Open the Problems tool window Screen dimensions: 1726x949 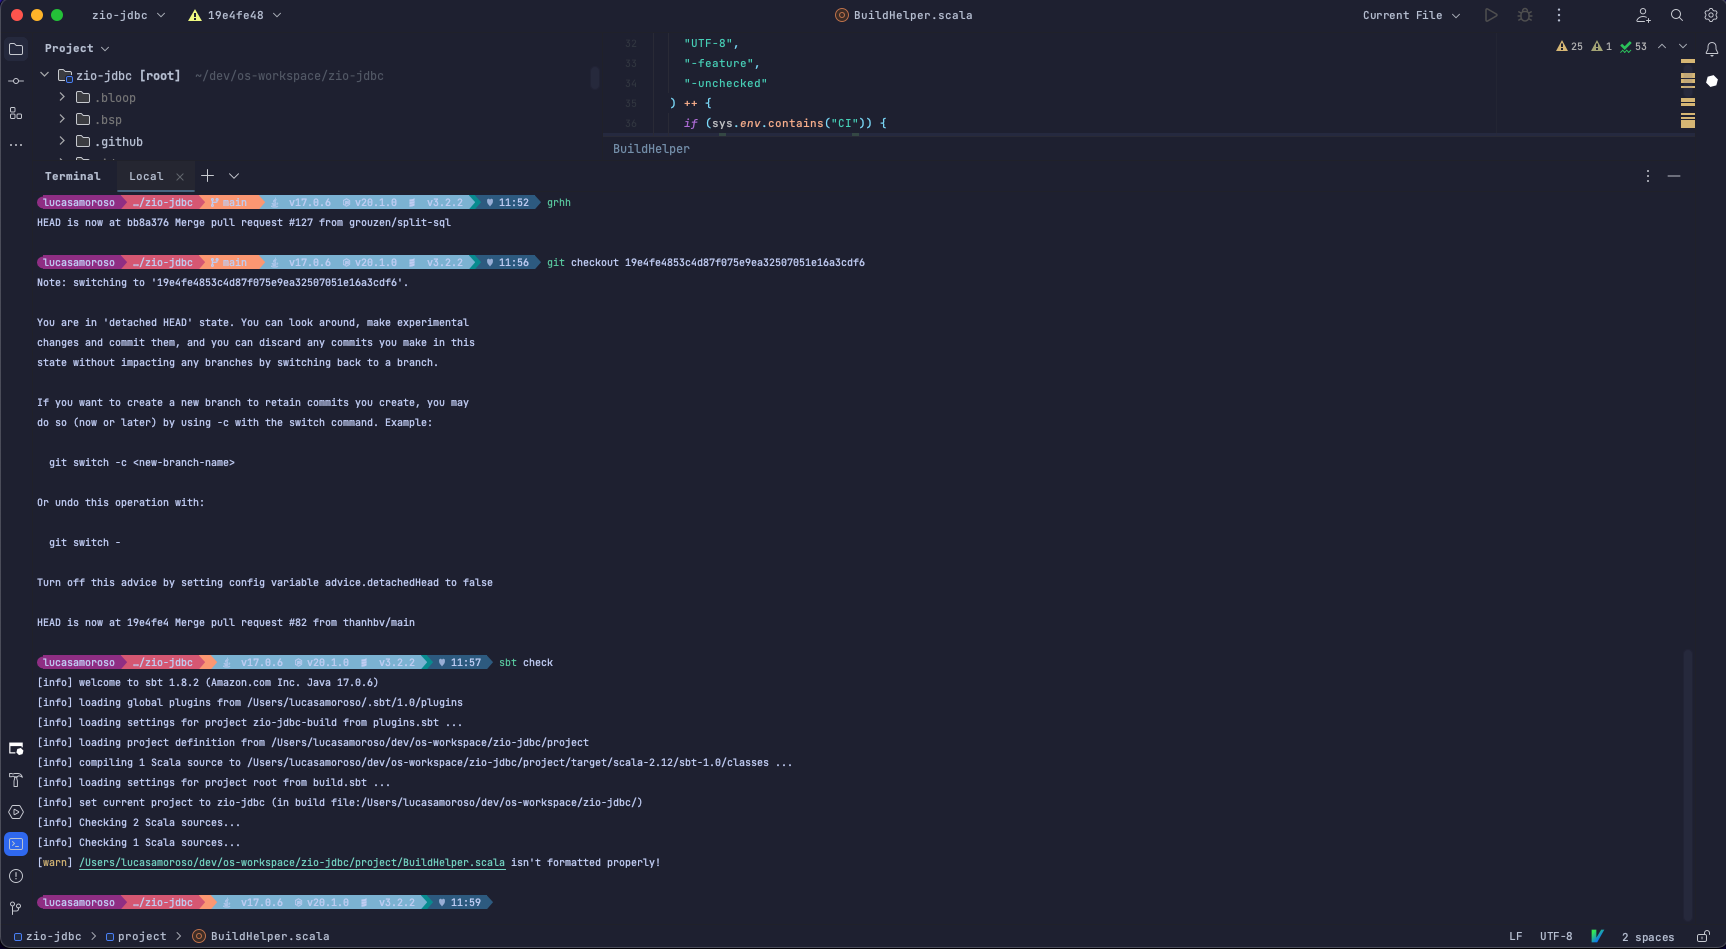(x=16, y=876)
